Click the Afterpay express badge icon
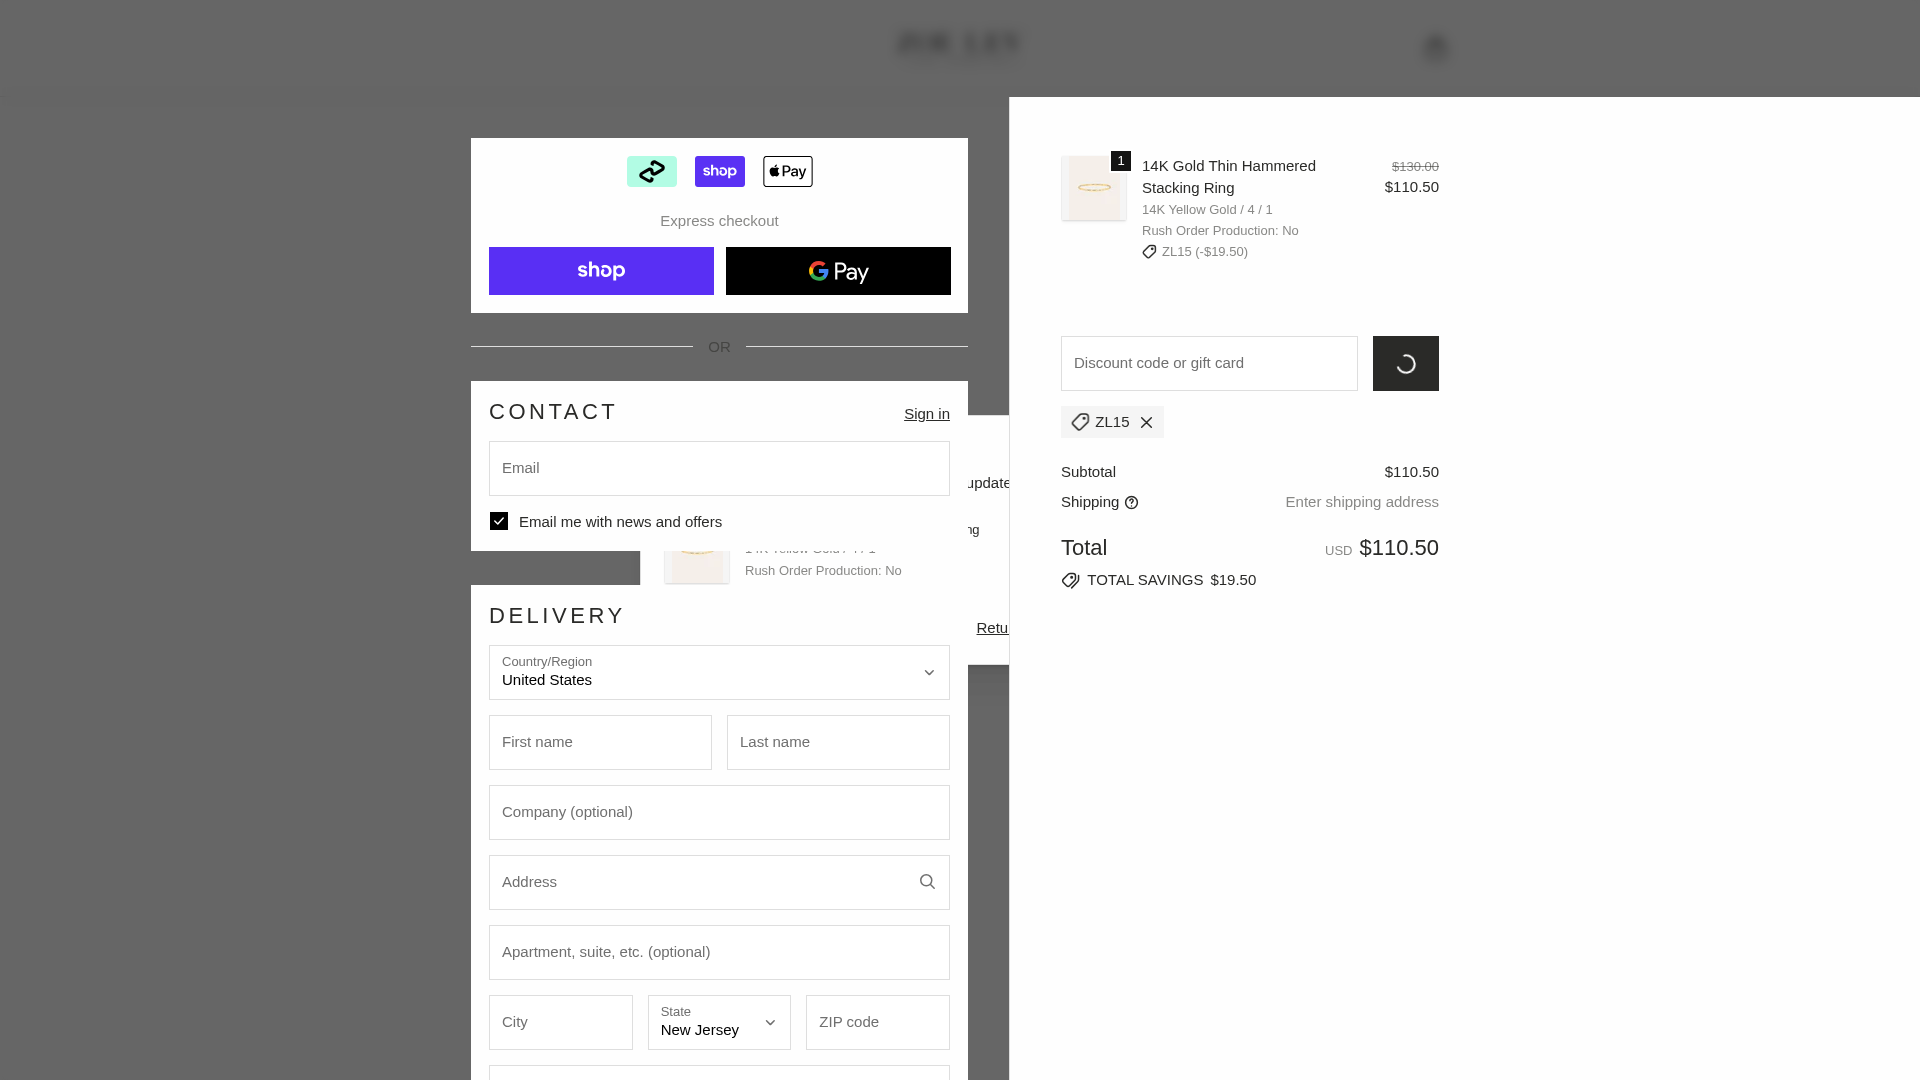This screenshot has width=1920, height=1080. [x=651, y=171]
